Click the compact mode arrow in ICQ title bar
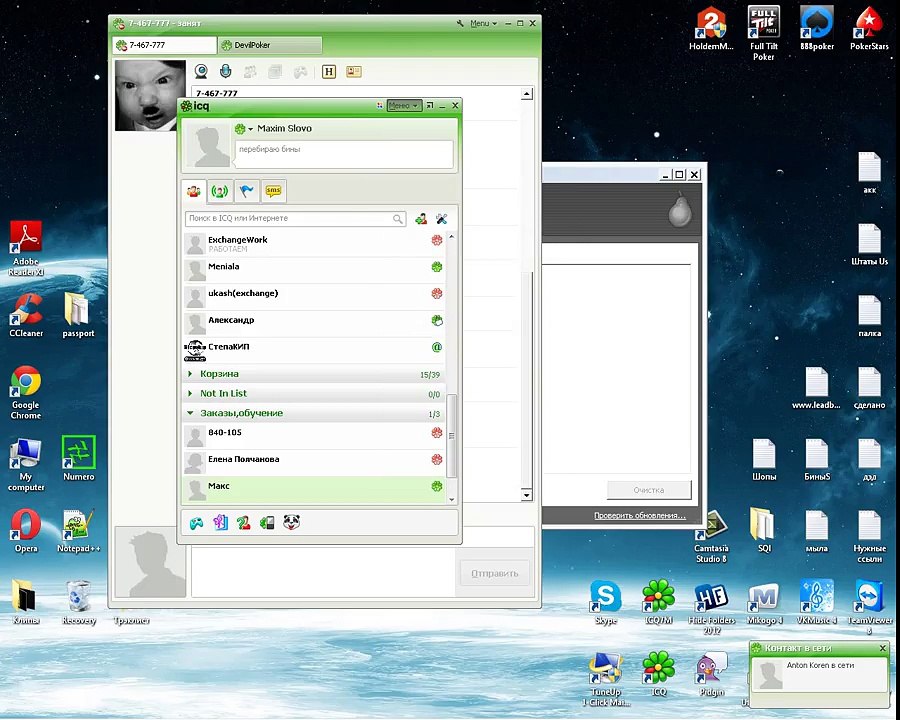 pyautogui.click(x=430, y=106)
